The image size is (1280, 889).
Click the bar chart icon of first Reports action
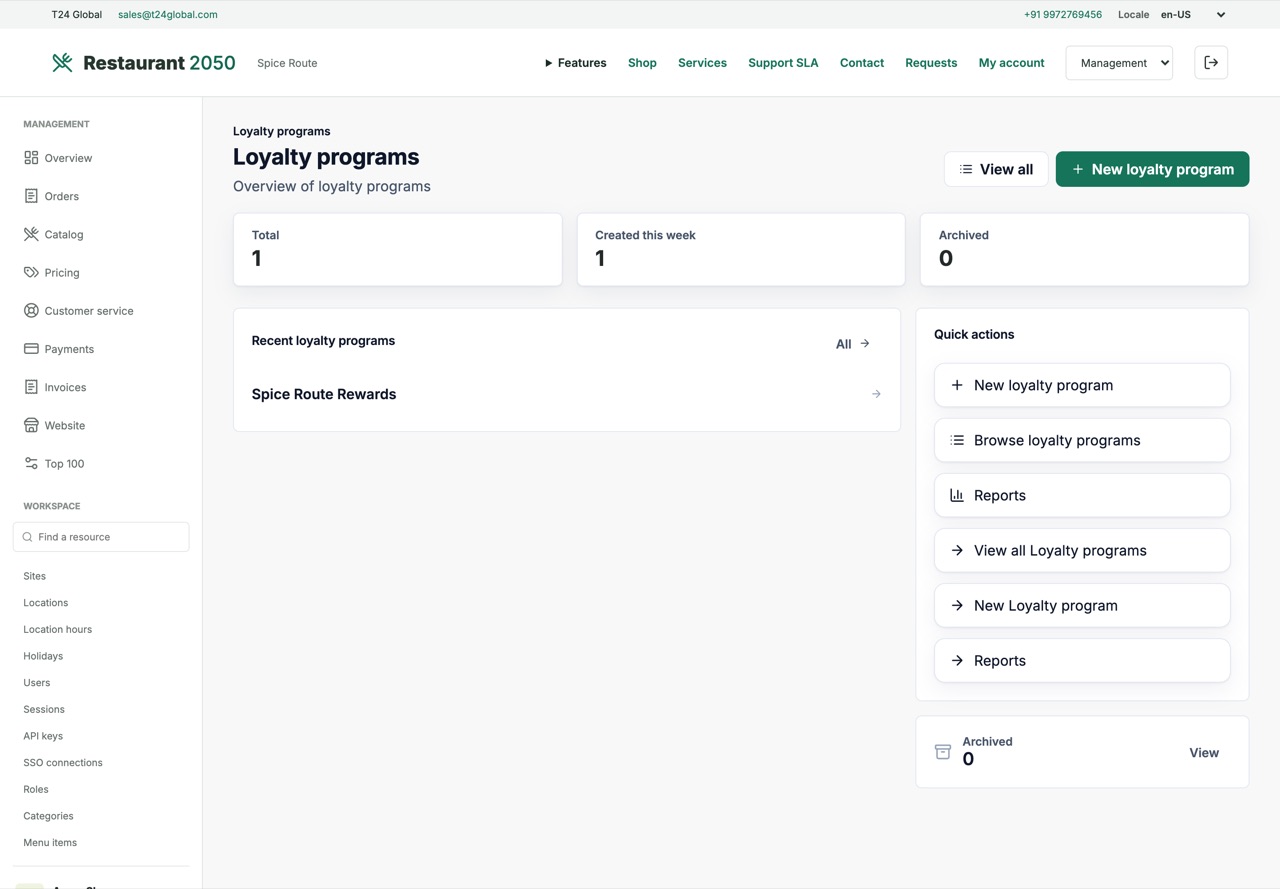coord(957,495)
